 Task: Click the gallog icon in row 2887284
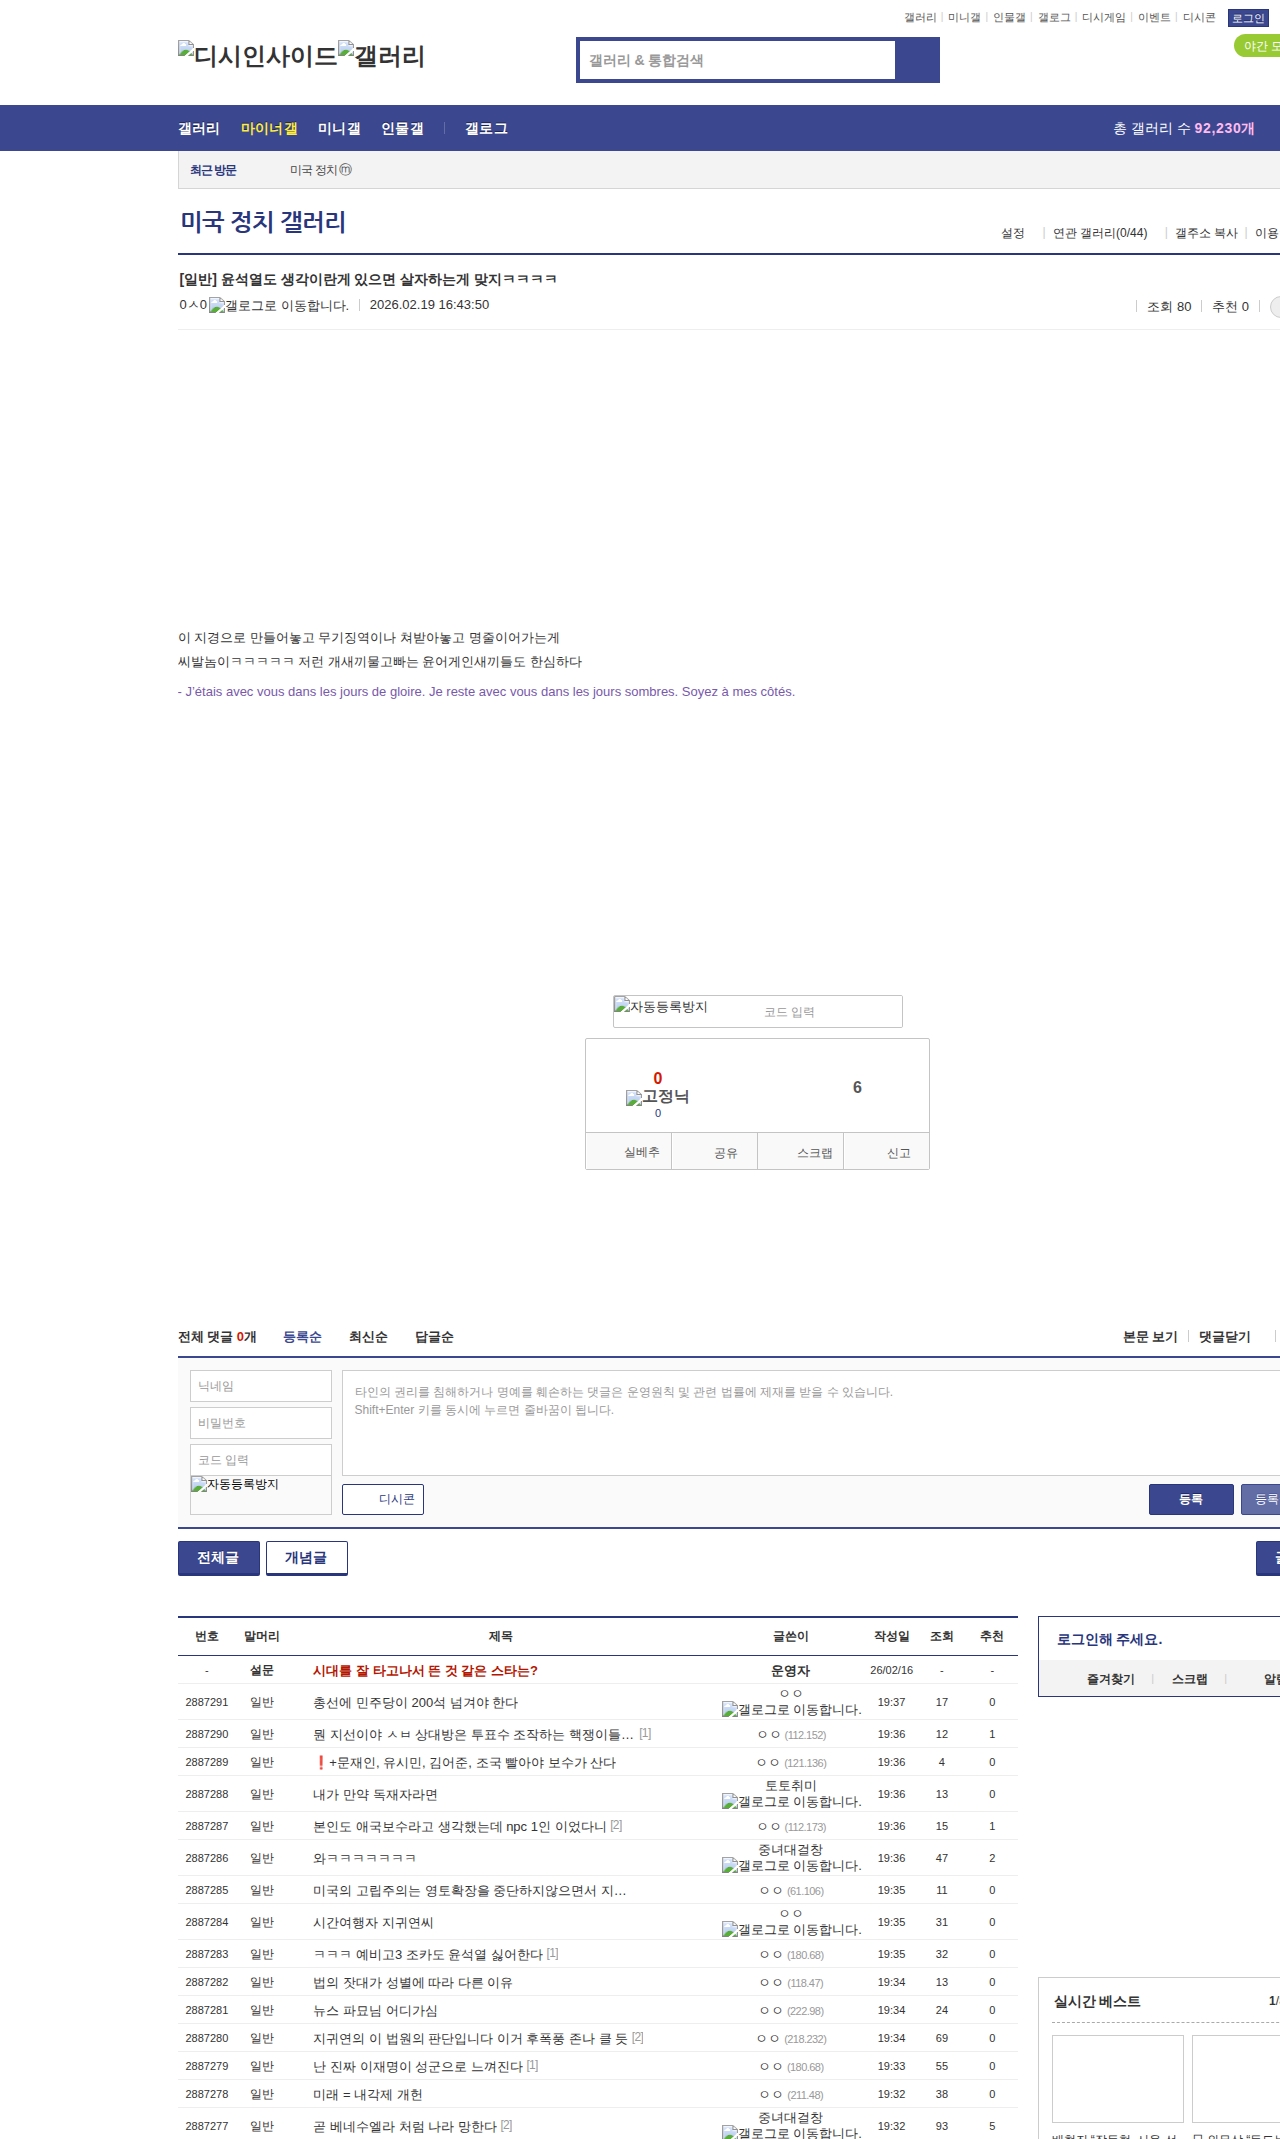tap(791, 1930)
